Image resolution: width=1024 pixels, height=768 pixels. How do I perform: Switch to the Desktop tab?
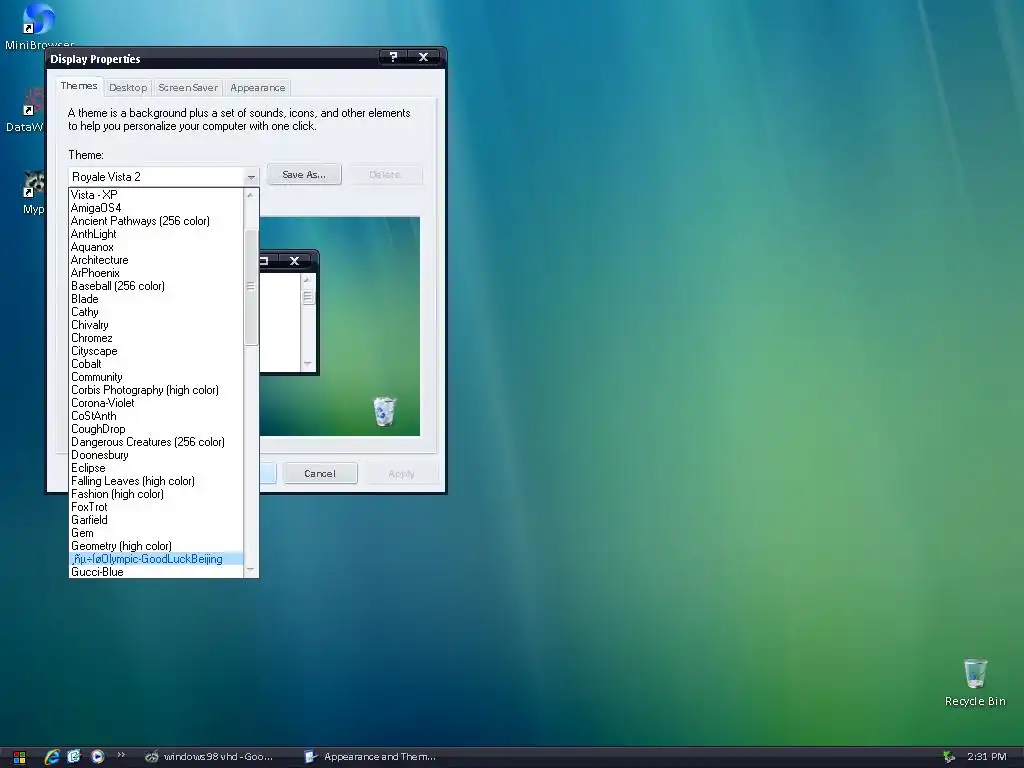click(128, 88)
